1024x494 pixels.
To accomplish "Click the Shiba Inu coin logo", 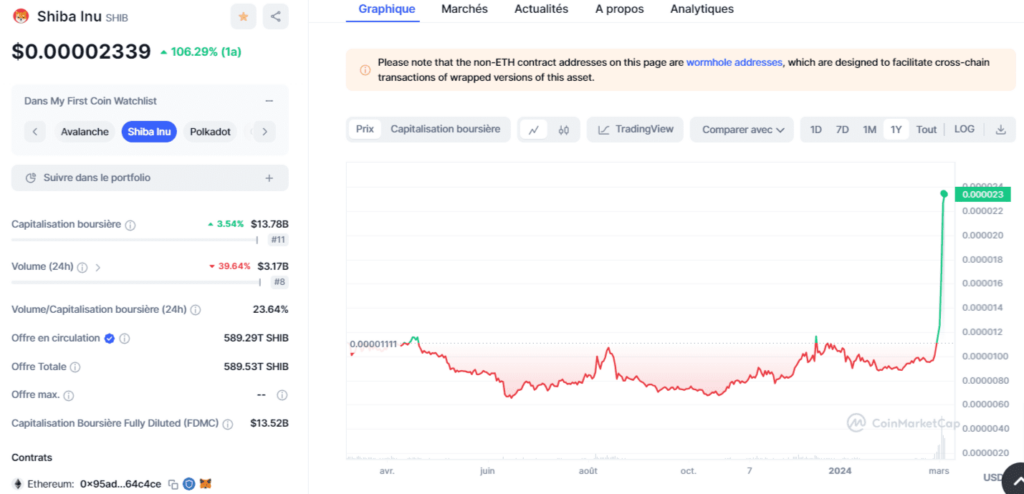I will [21, 16].
